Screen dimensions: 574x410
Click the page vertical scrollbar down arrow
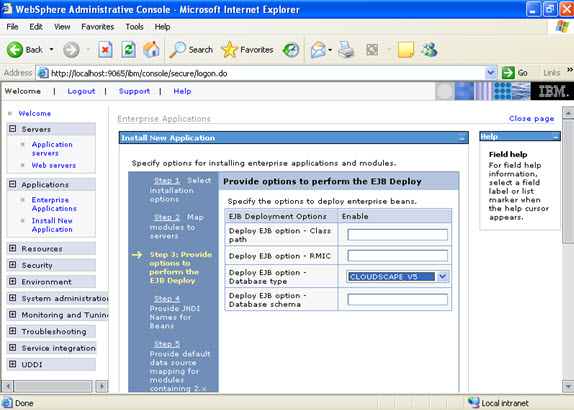click(568, 386)
